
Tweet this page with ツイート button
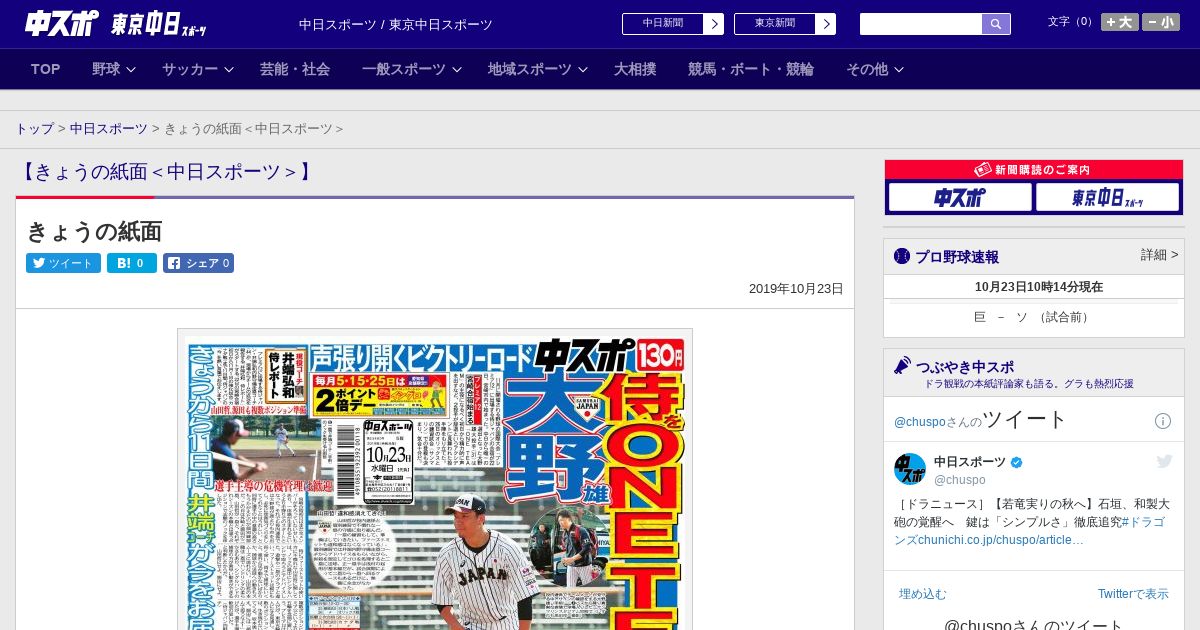click(x=63, y=263)
